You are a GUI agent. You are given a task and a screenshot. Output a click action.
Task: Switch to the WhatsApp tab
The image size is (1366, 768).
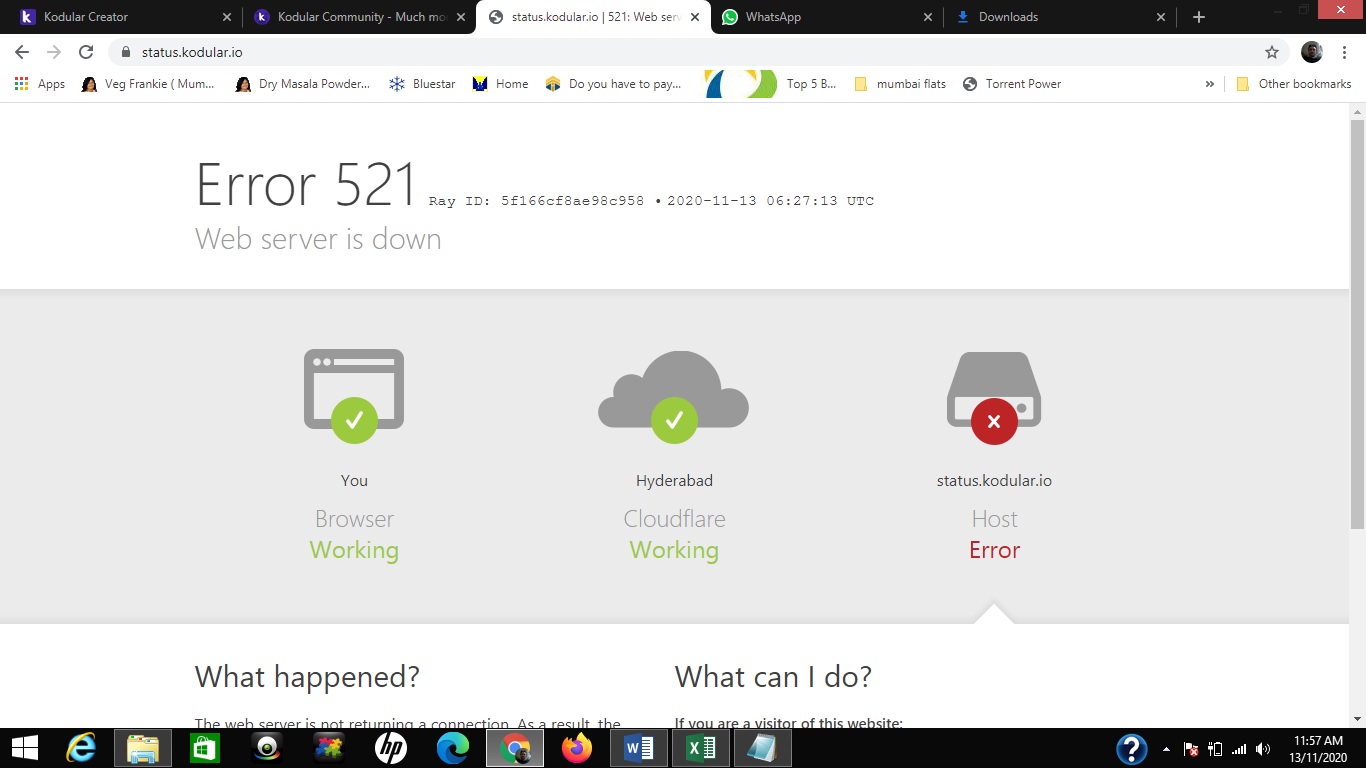point(826,17)
